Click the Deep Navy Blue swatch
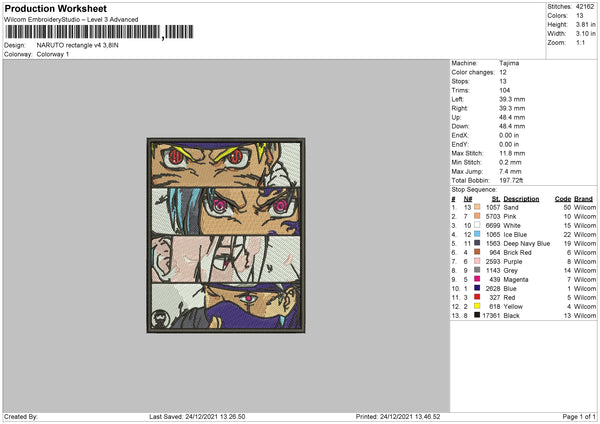600x424 pixels. [x=477, y=243]
